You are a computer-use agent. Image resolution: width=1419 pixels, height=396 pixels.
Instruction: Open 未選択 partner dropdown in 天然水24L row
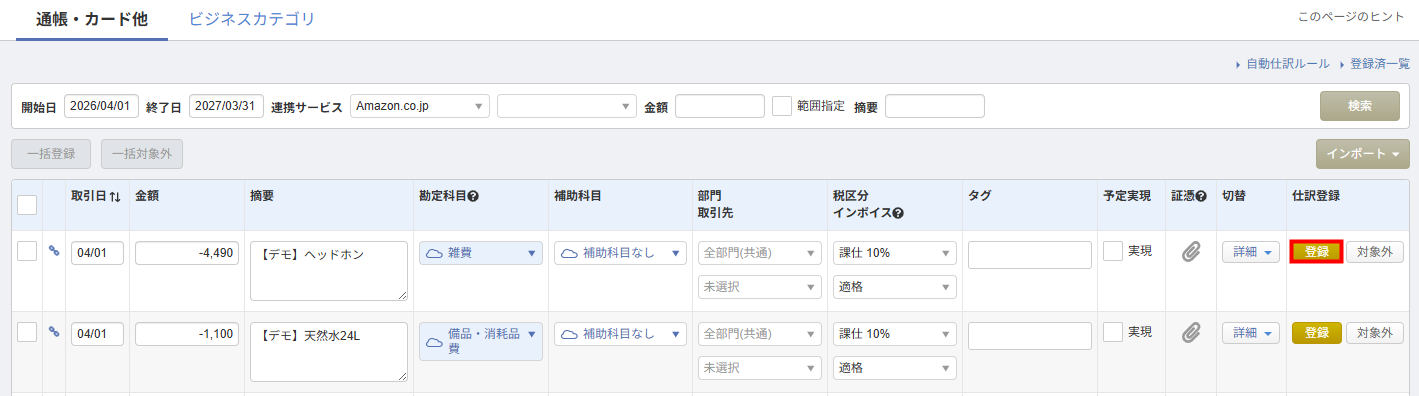tap(759, 368)
